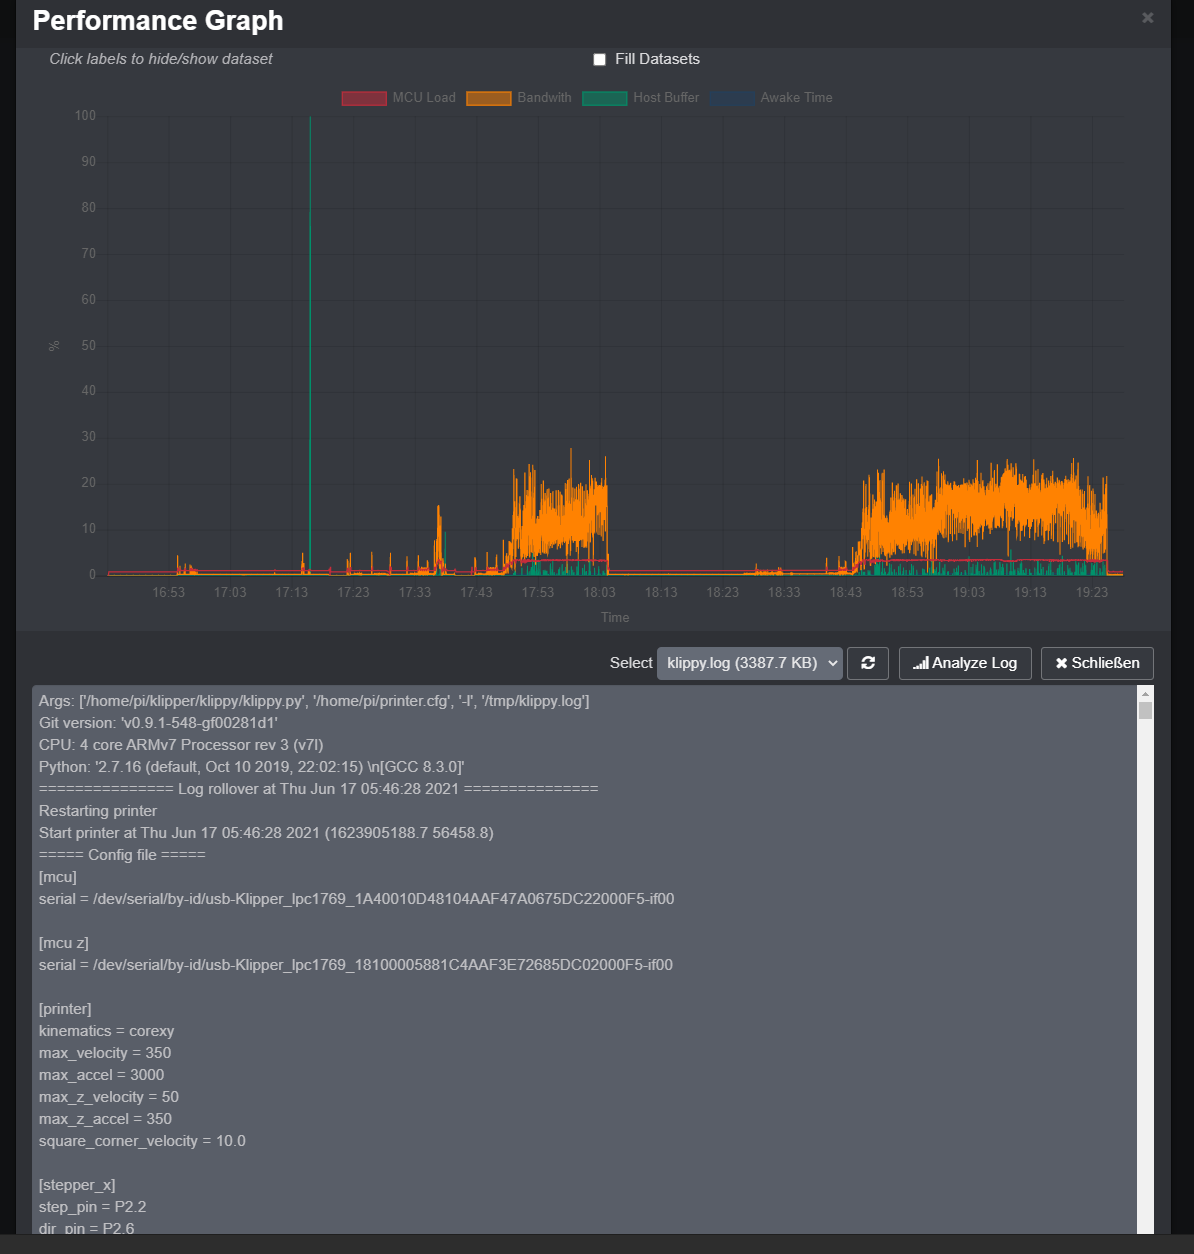Enable the Fill Datasets checkbox
Screen dimensions: 1194x1254
[x=599, y=59]
